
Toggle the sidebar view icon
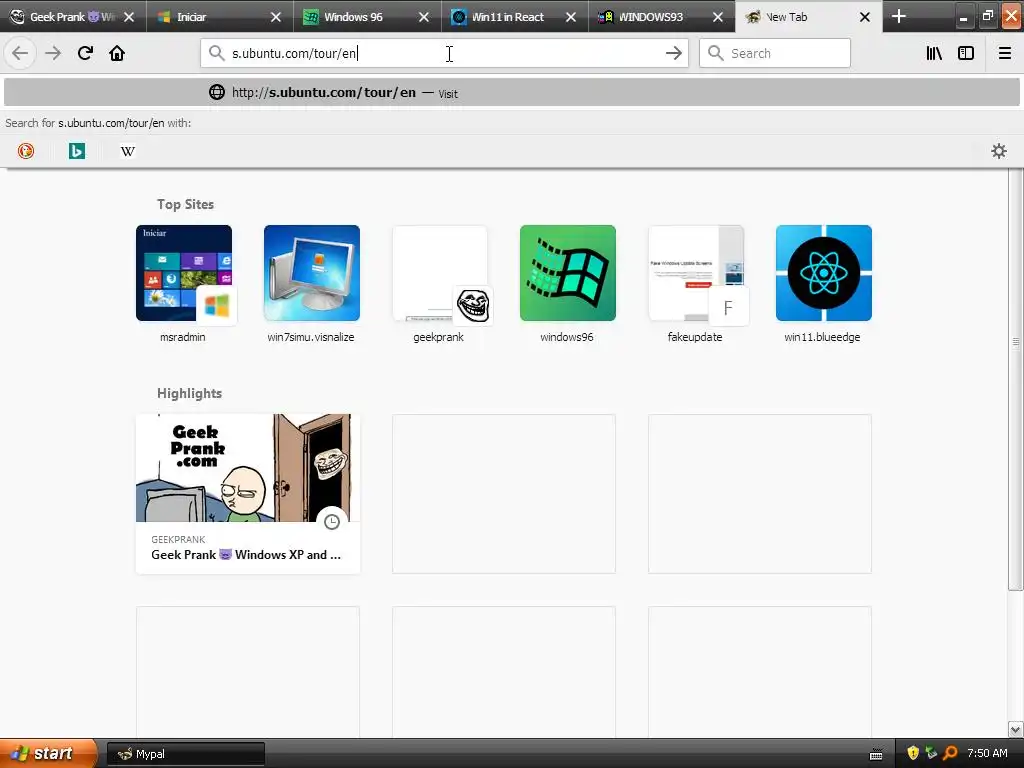coord(966,53)
